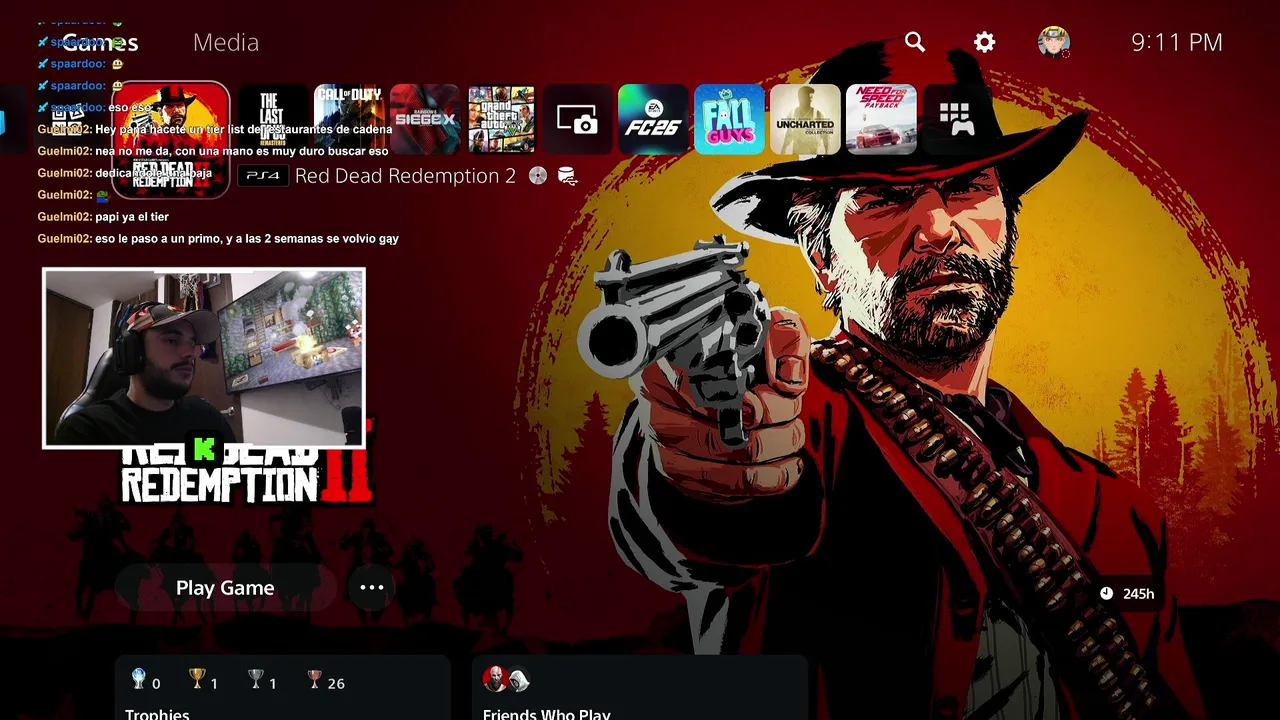This screenshot has height=720, width=1280.
Task: Click the 245h play time text
Action: [x=1138, y=594]
